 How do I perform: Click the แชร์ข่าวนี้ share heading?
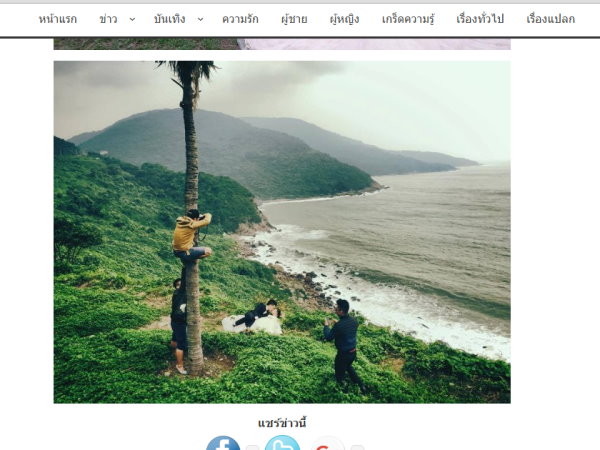pyautogui.click(x=282, y=423)
